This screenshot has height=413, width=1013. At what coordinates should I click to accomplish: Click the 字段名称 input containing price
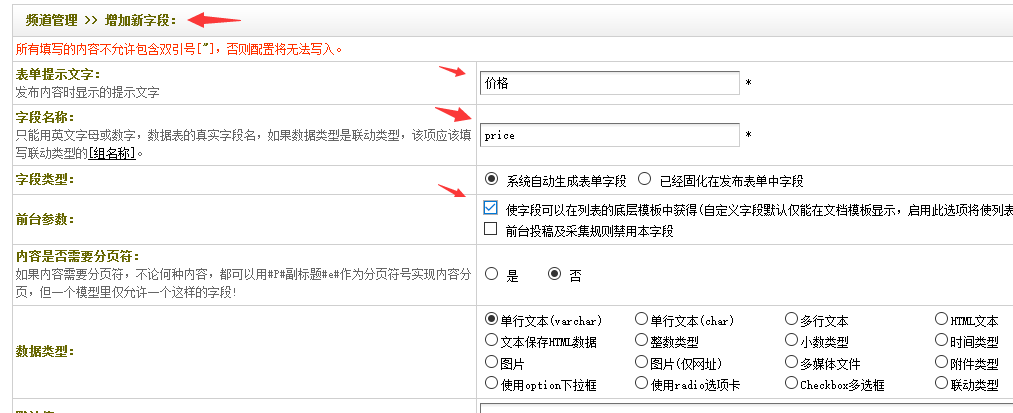pos(609,134)
